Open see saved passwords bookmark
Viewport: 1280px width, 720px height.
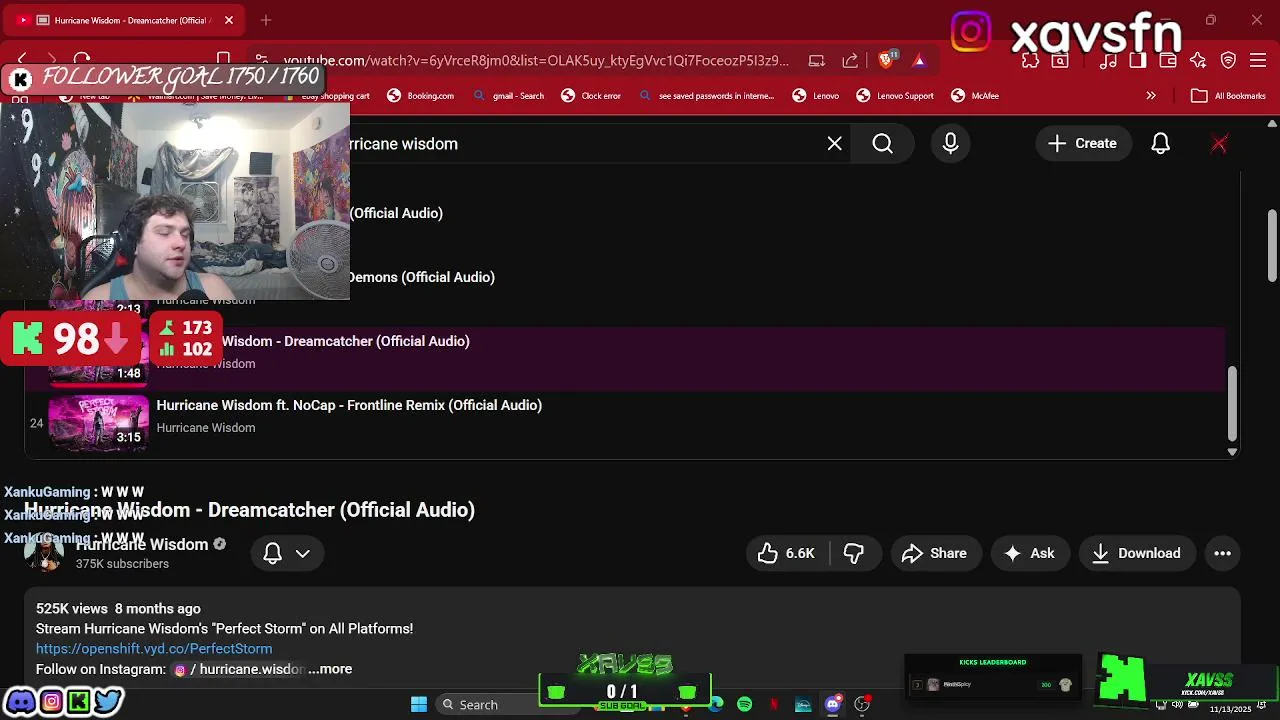(707, 96)
